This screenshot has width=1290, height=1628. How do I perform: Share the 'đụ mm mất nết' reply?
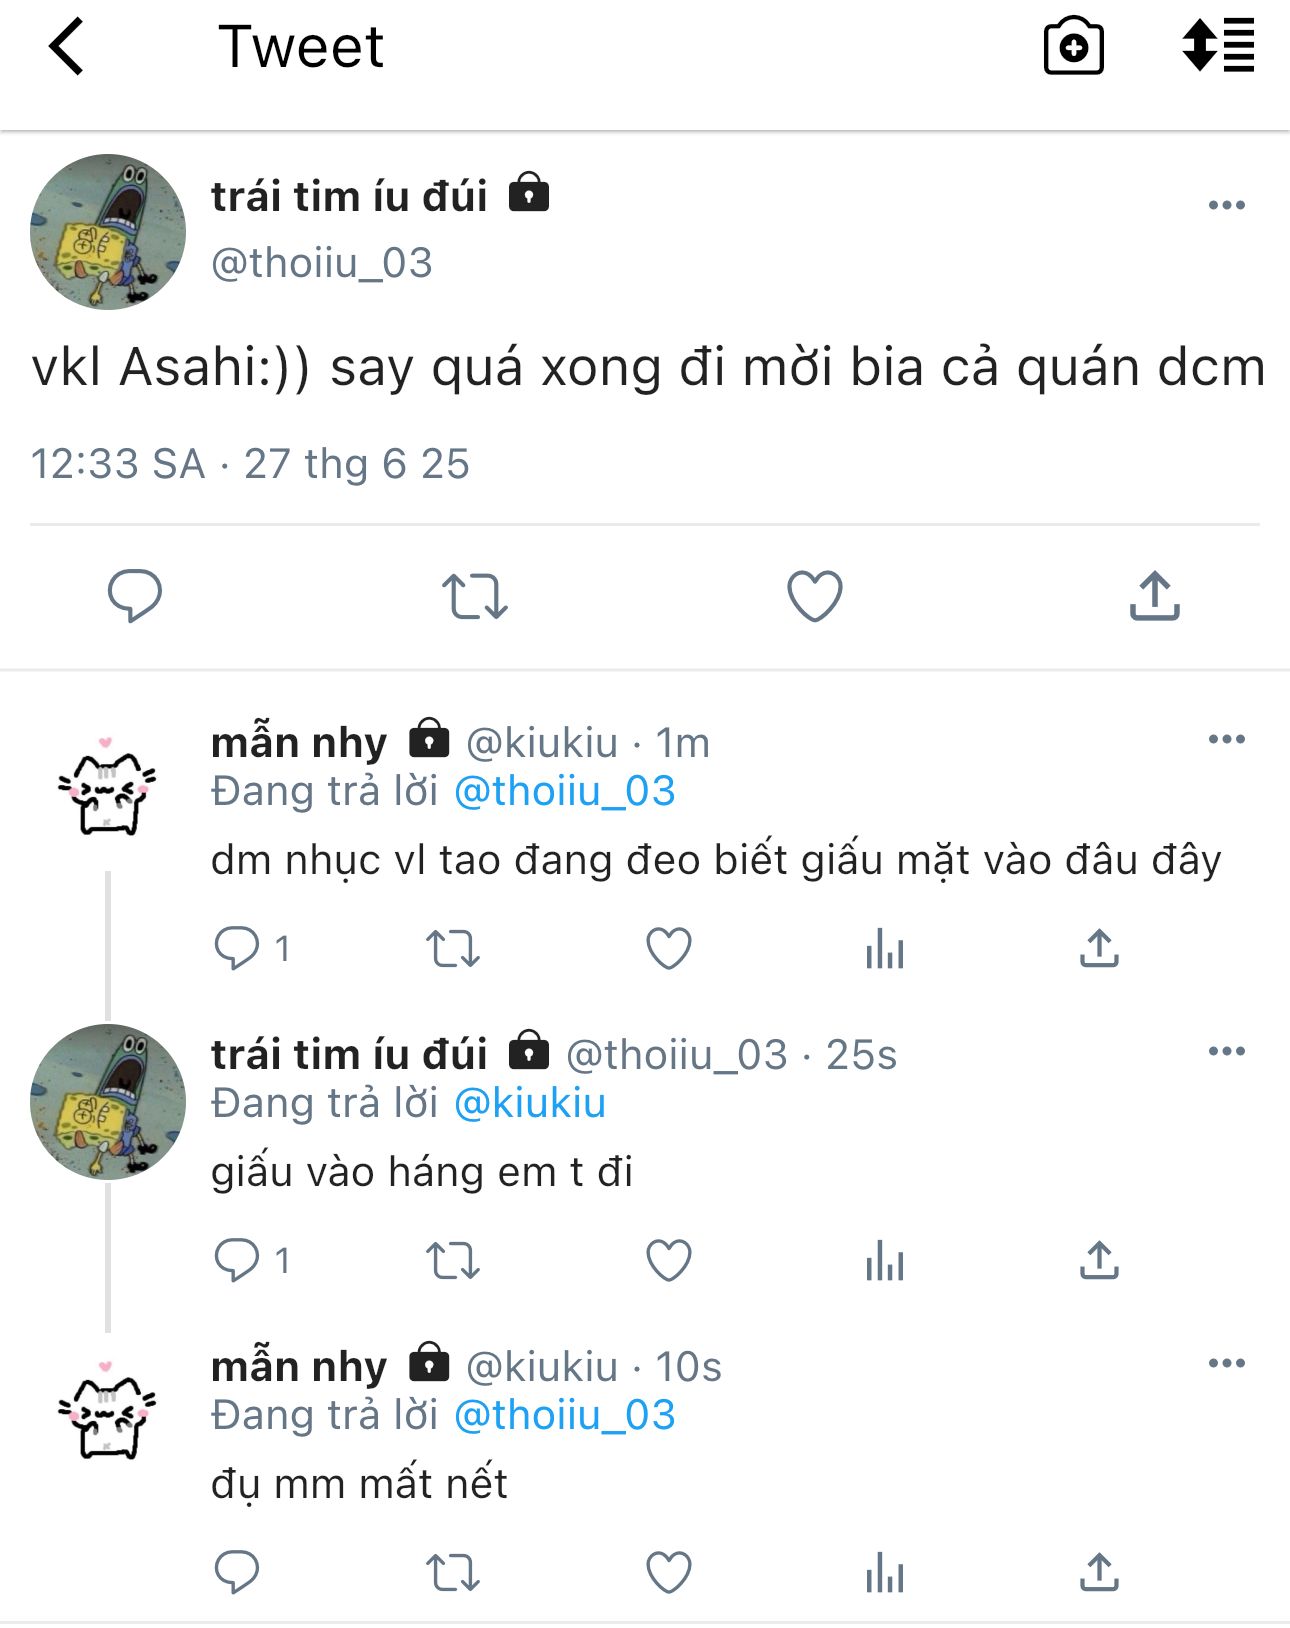coord(1099,1572)
